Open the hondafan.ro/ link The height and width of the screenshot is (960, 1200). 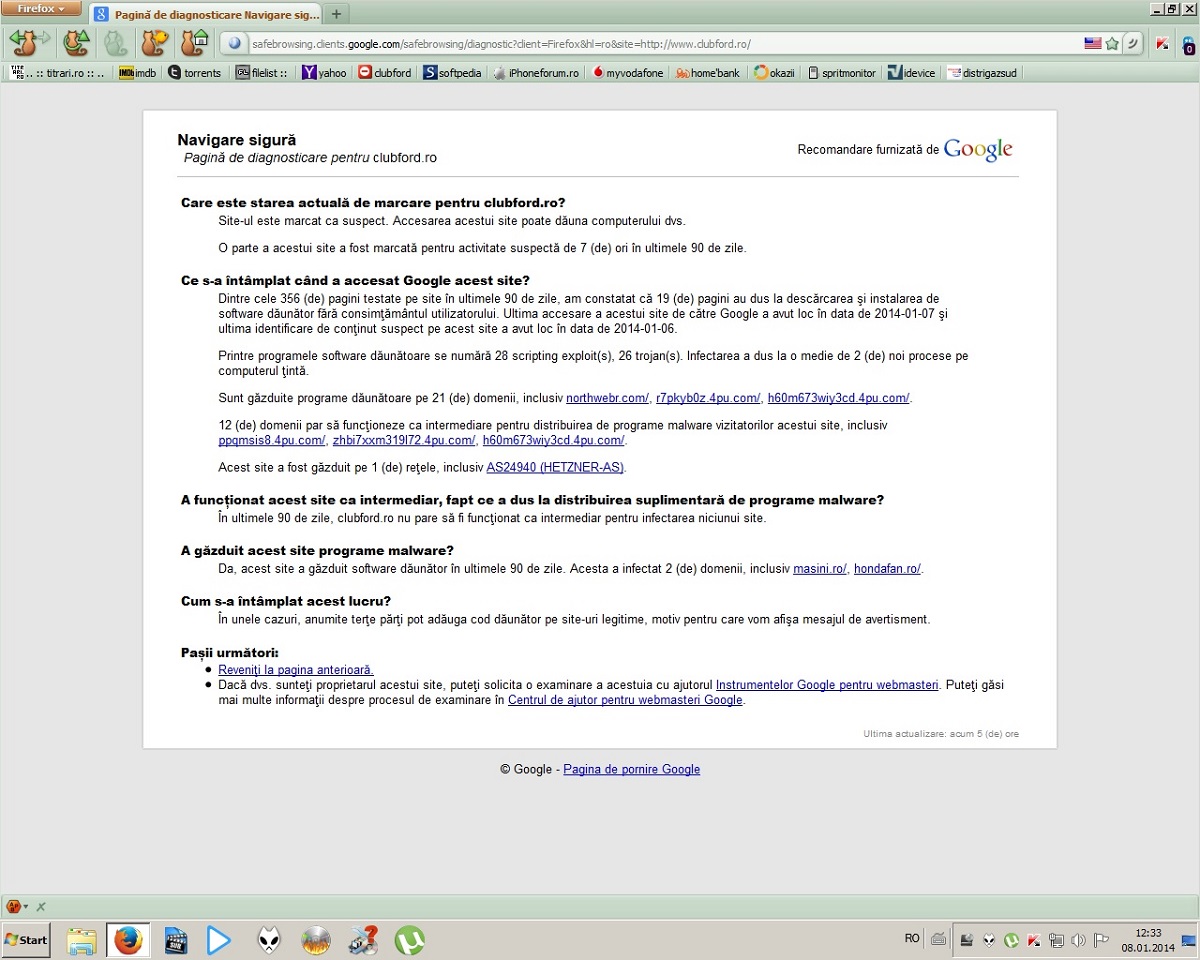click(x=887, y=569)
